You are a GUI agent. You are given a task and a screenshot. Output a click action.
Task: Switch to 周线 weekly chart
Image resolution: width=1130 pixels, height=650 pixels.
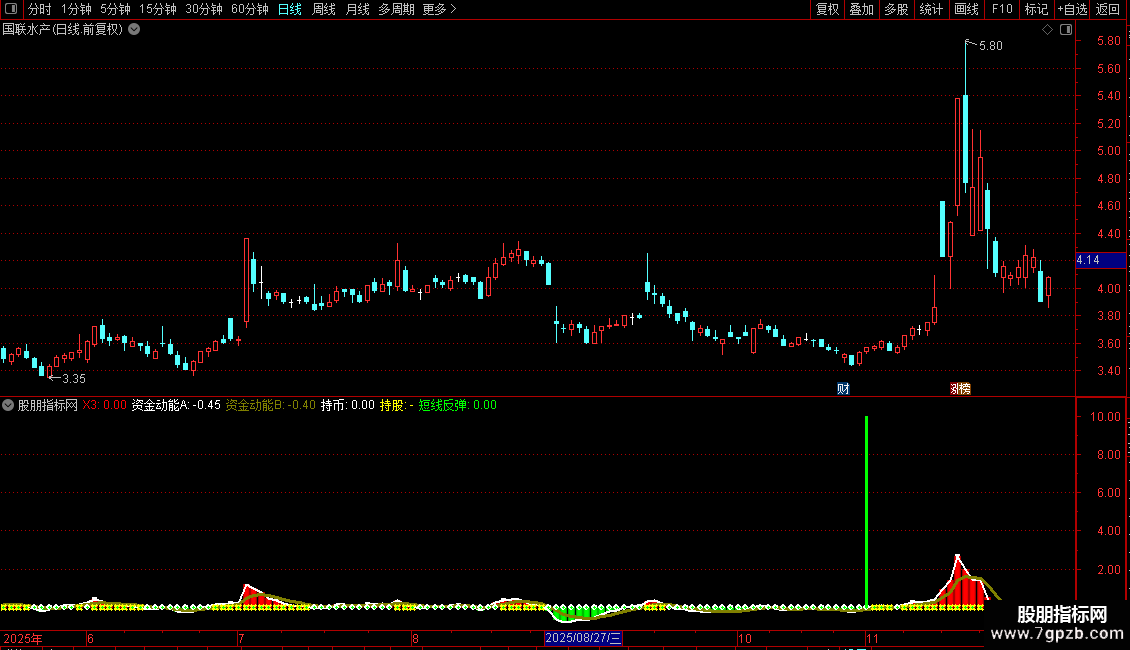pyautogui.click(x=324, y=9)
